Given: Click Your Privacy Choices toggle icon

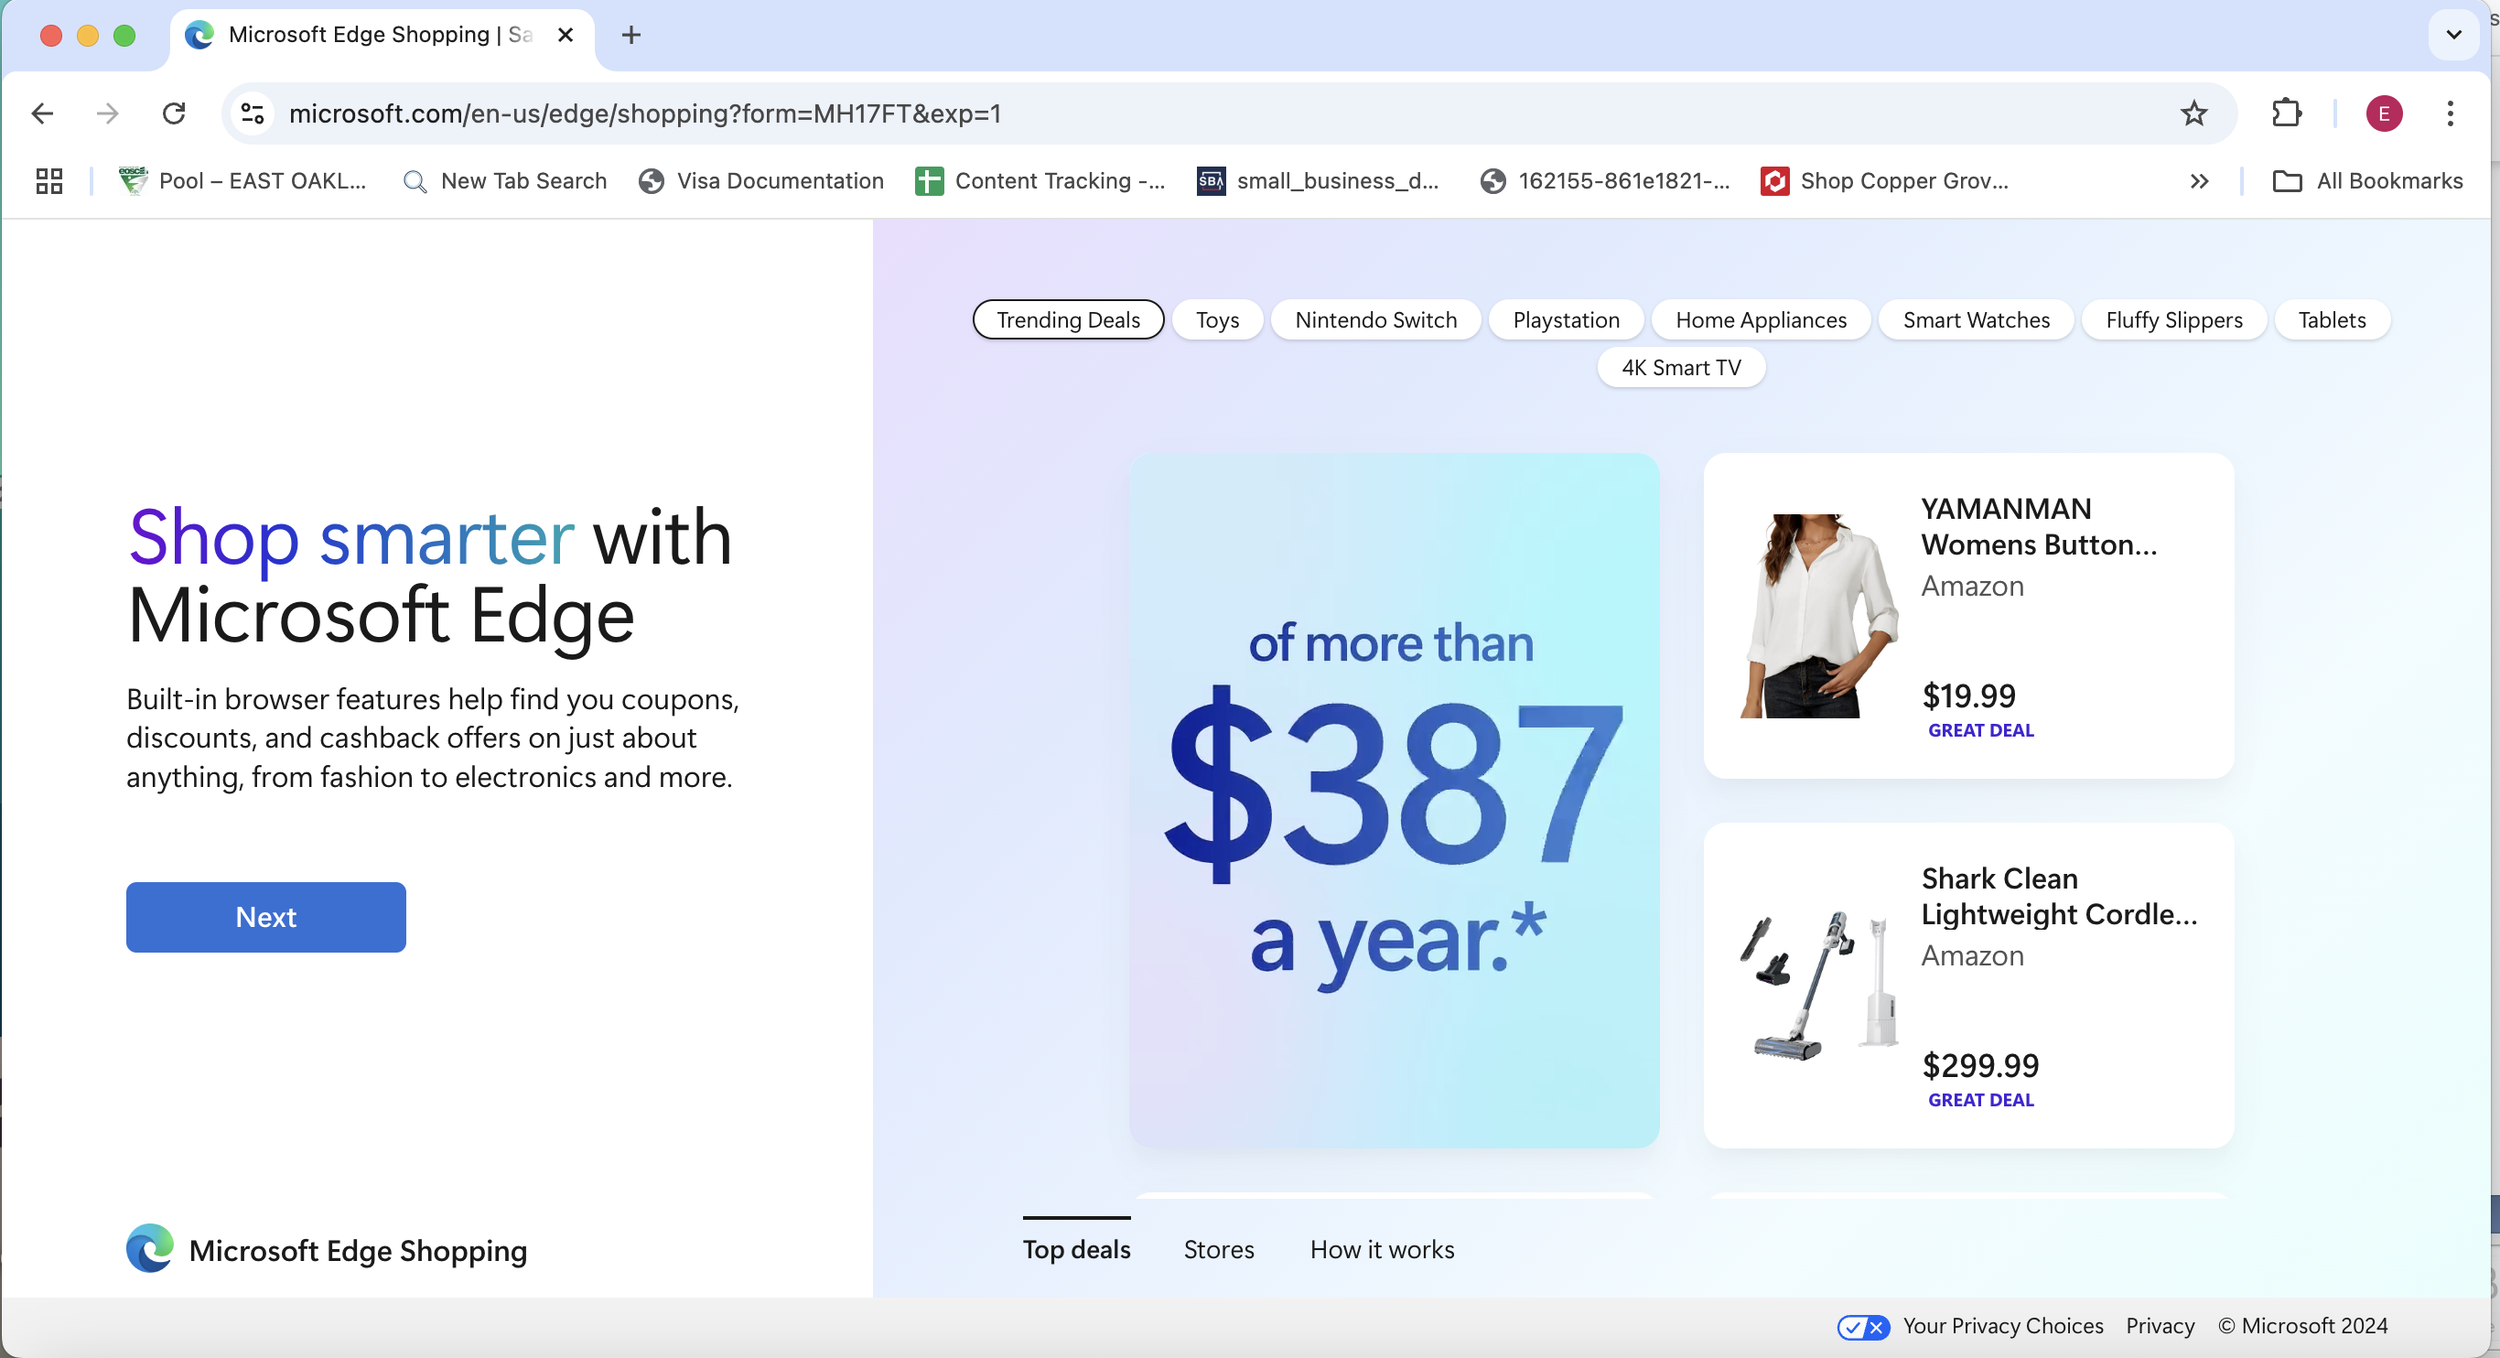Looking at the screenshot, I should pos(1862,1326).
